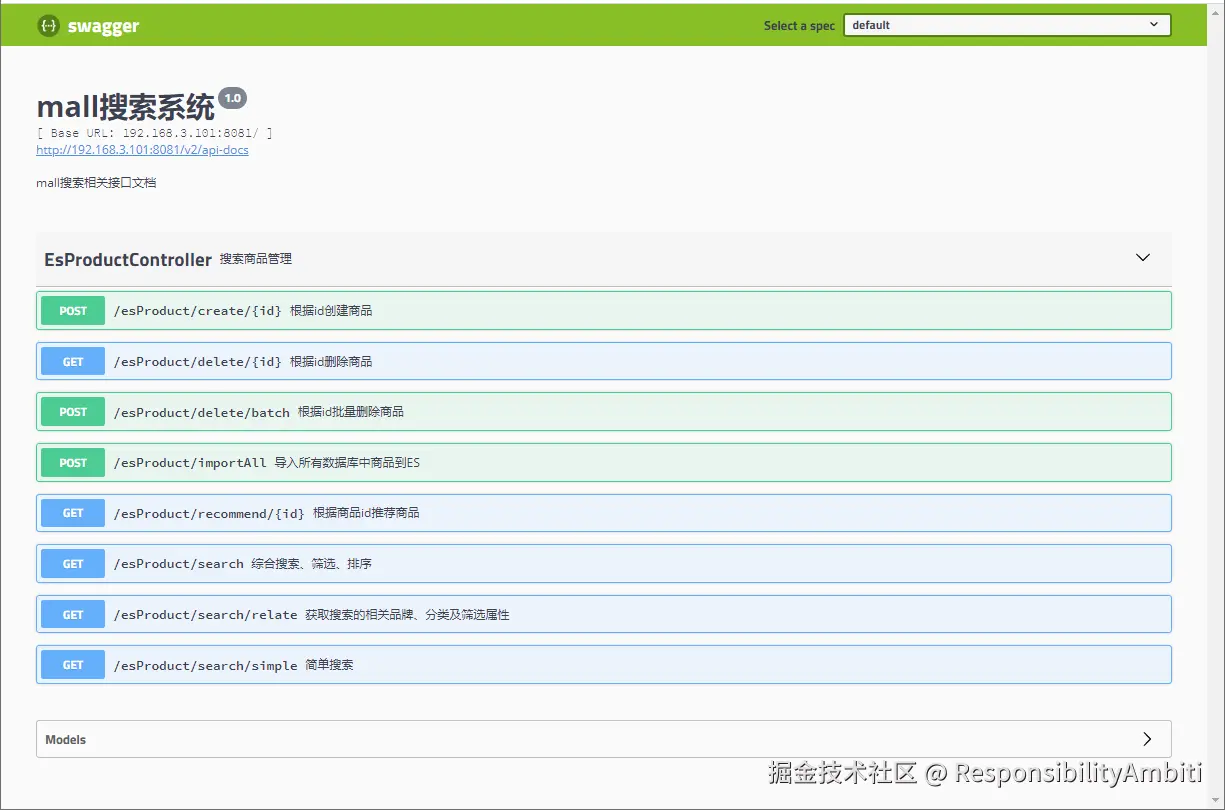The width and height of the screenshot is (1225, 810).
Task: Click the /esProduct/importAll path text
Action: (190, 463)
